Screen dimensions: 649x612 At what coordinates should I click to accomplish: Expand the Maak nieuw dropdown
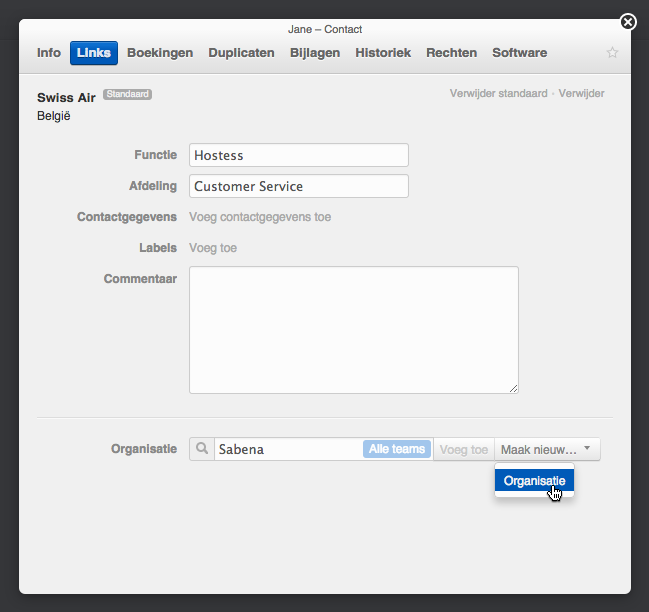click(x=547, y=449)
